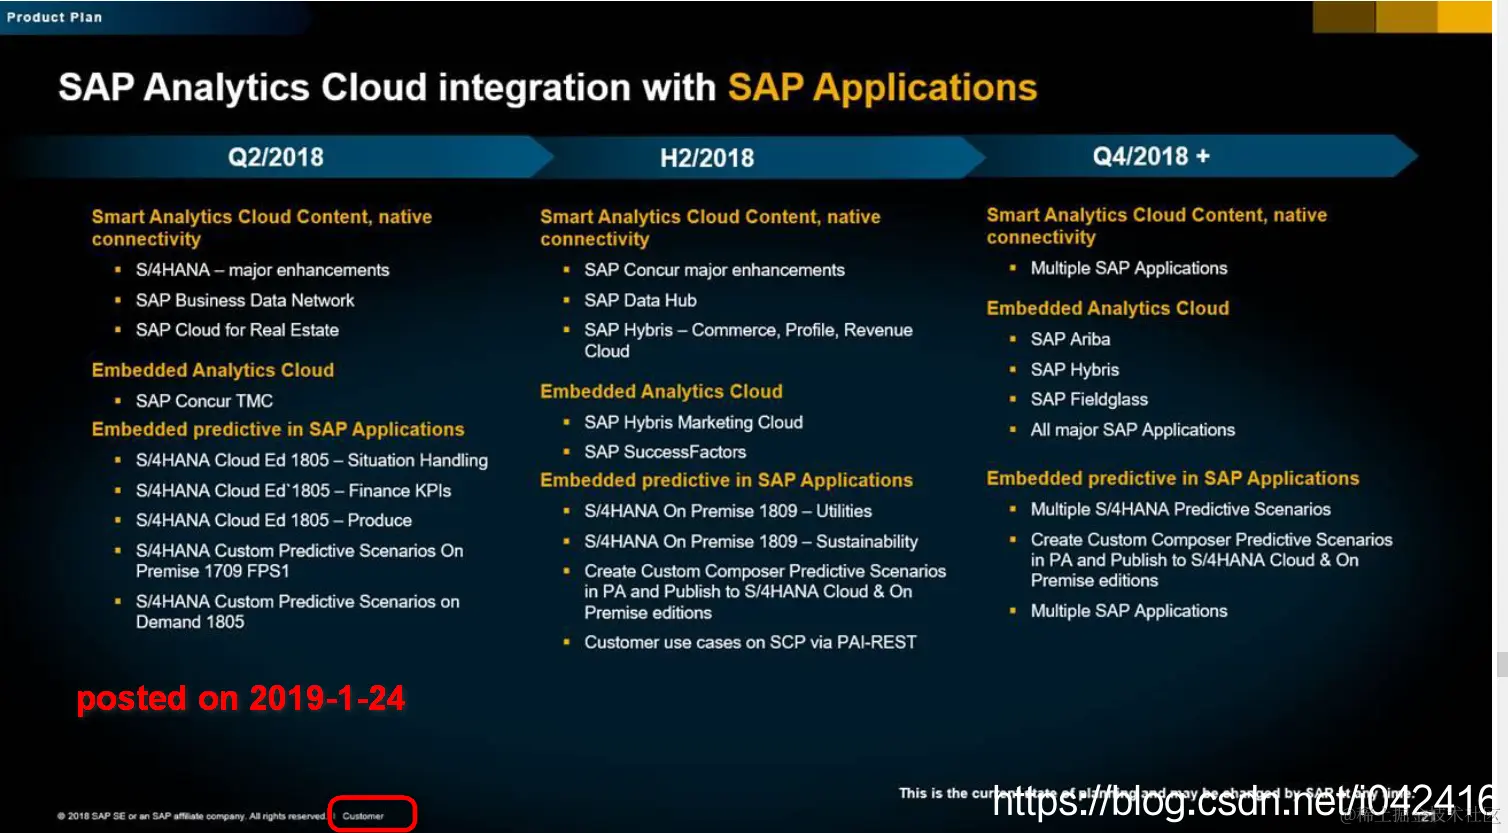Click 'Embedded predictive in SAP Applications' heading under Q4/2018 +
The width and height of the screenshot is (1508, 833).
(x=1173, y=478)
